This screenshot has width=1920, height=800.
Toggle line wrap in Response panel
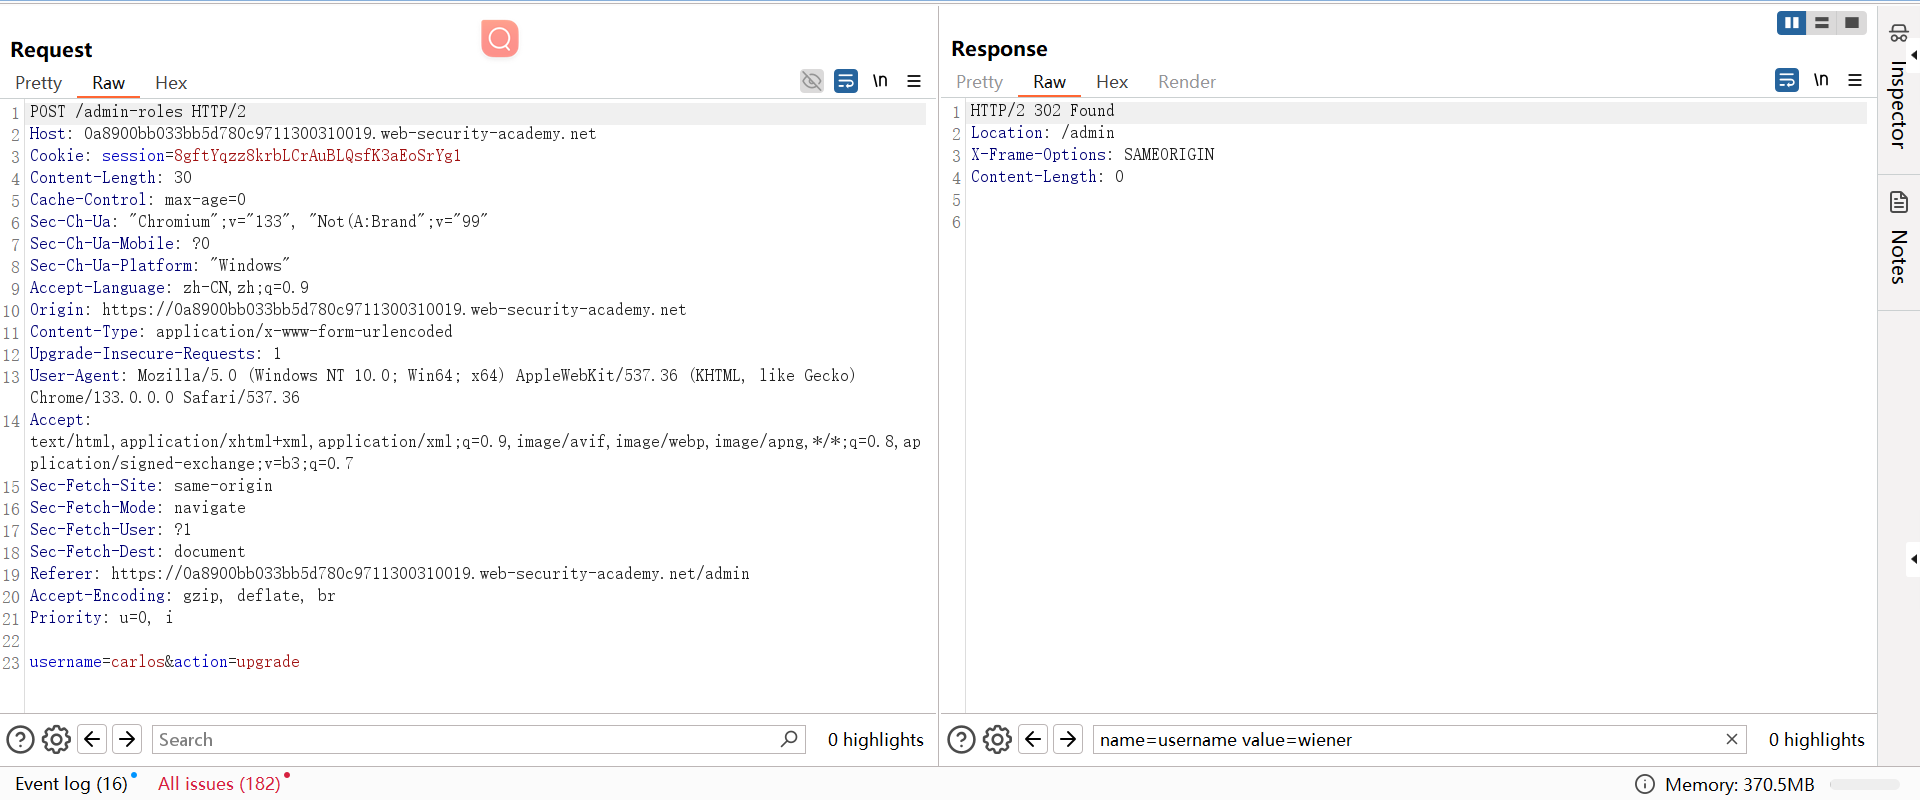tap(1787, 80)
